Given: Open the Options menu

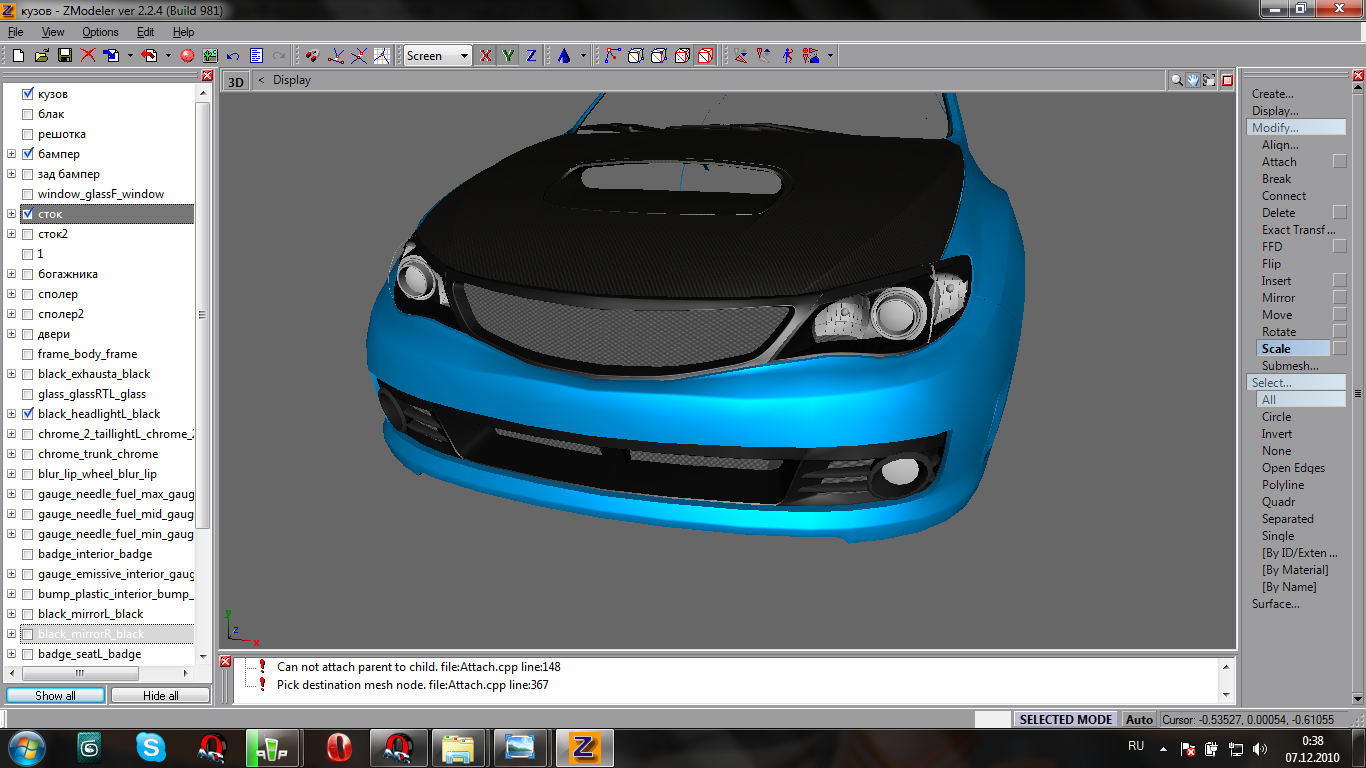Looking at the screenshot, I should coord(100,32).
